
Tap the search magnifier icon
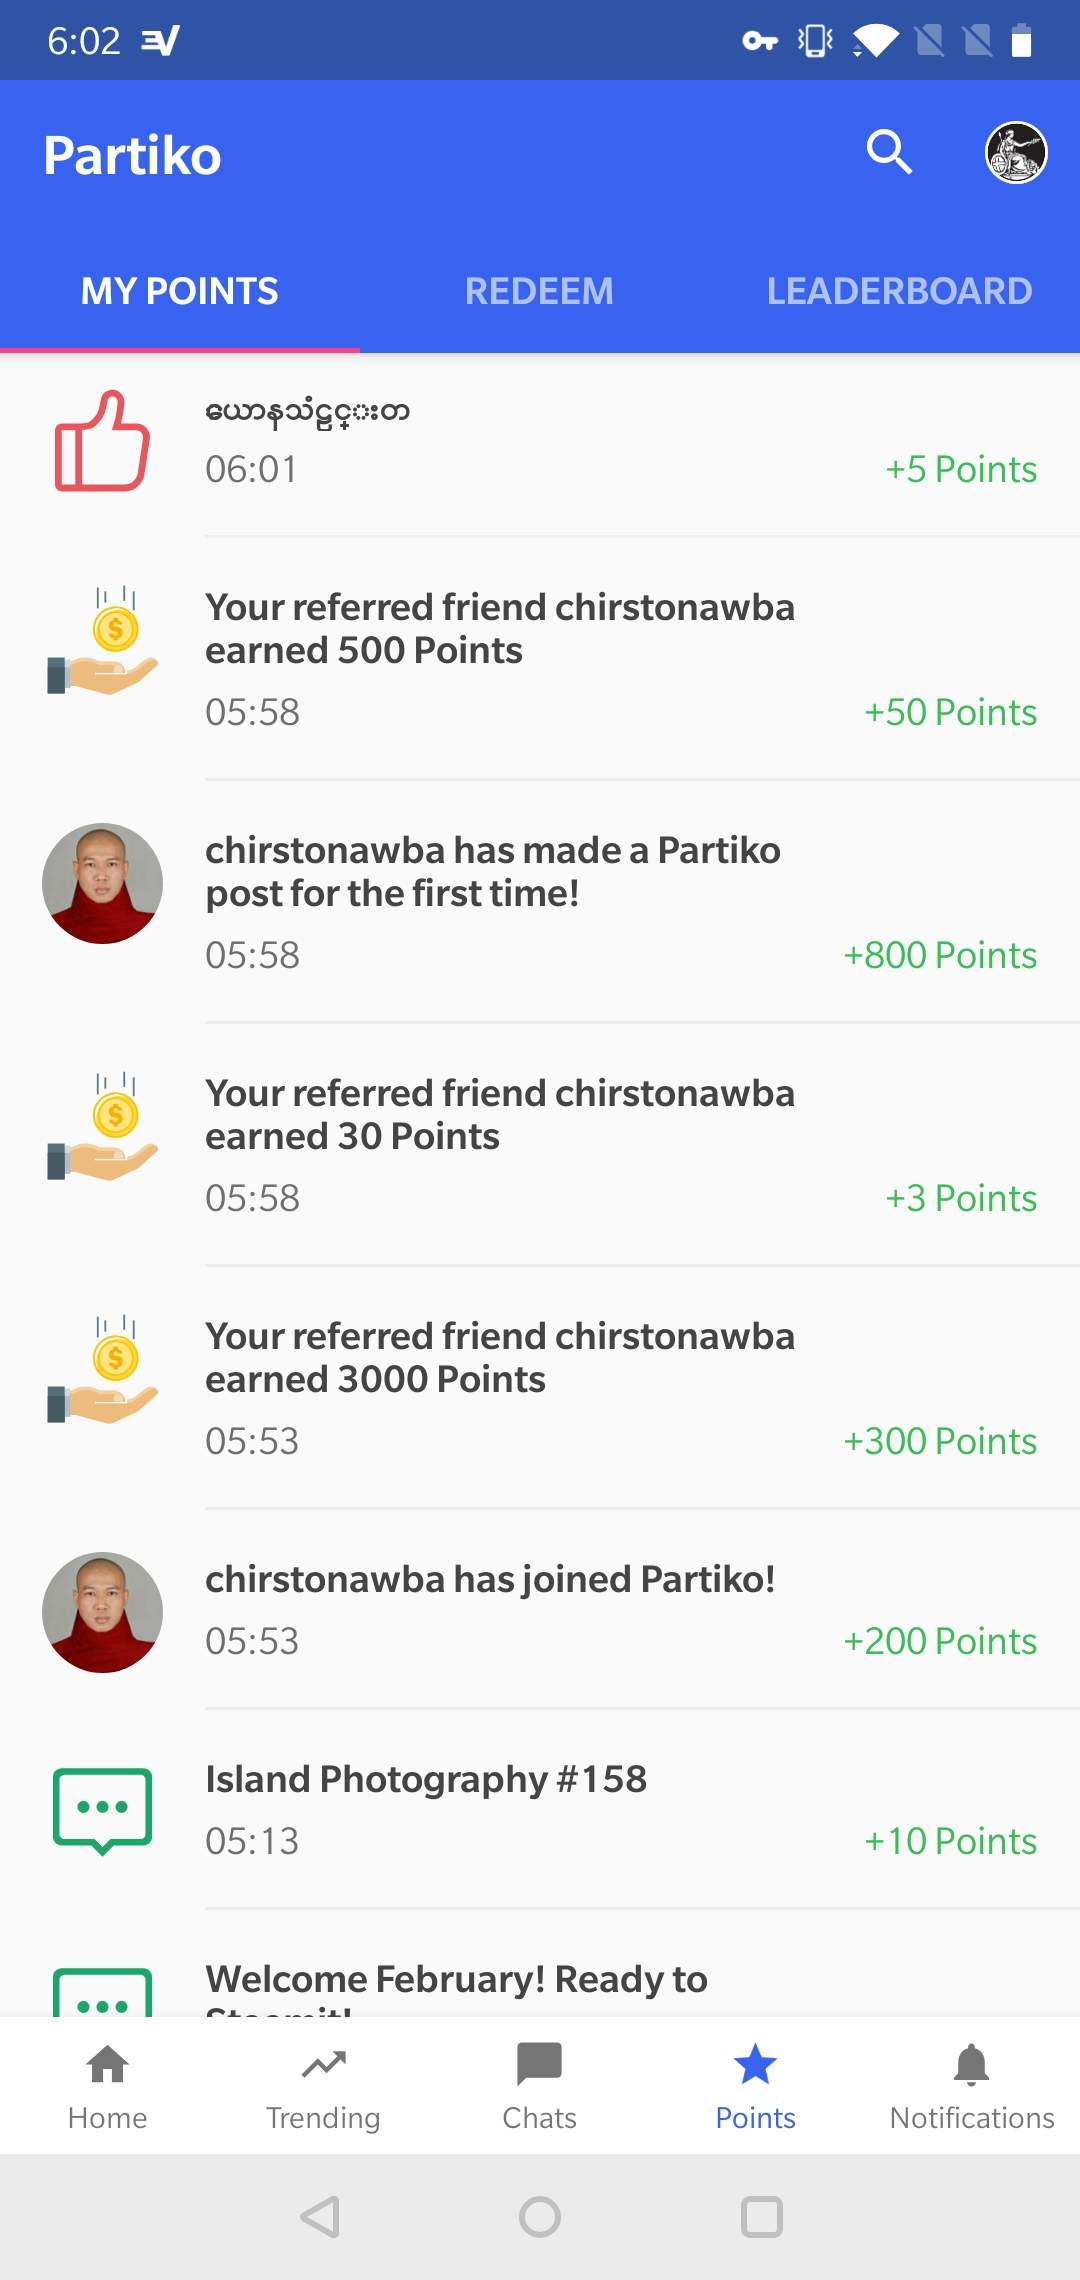coord(889,153)
